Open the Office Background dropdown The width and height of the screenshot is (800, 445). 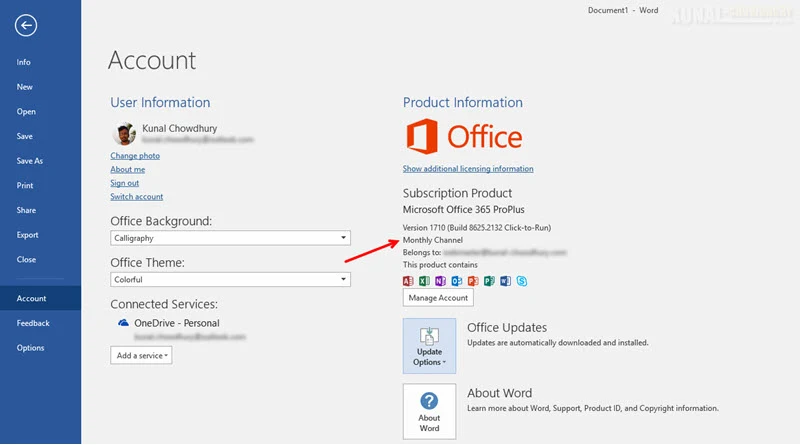tap(231, 238)
